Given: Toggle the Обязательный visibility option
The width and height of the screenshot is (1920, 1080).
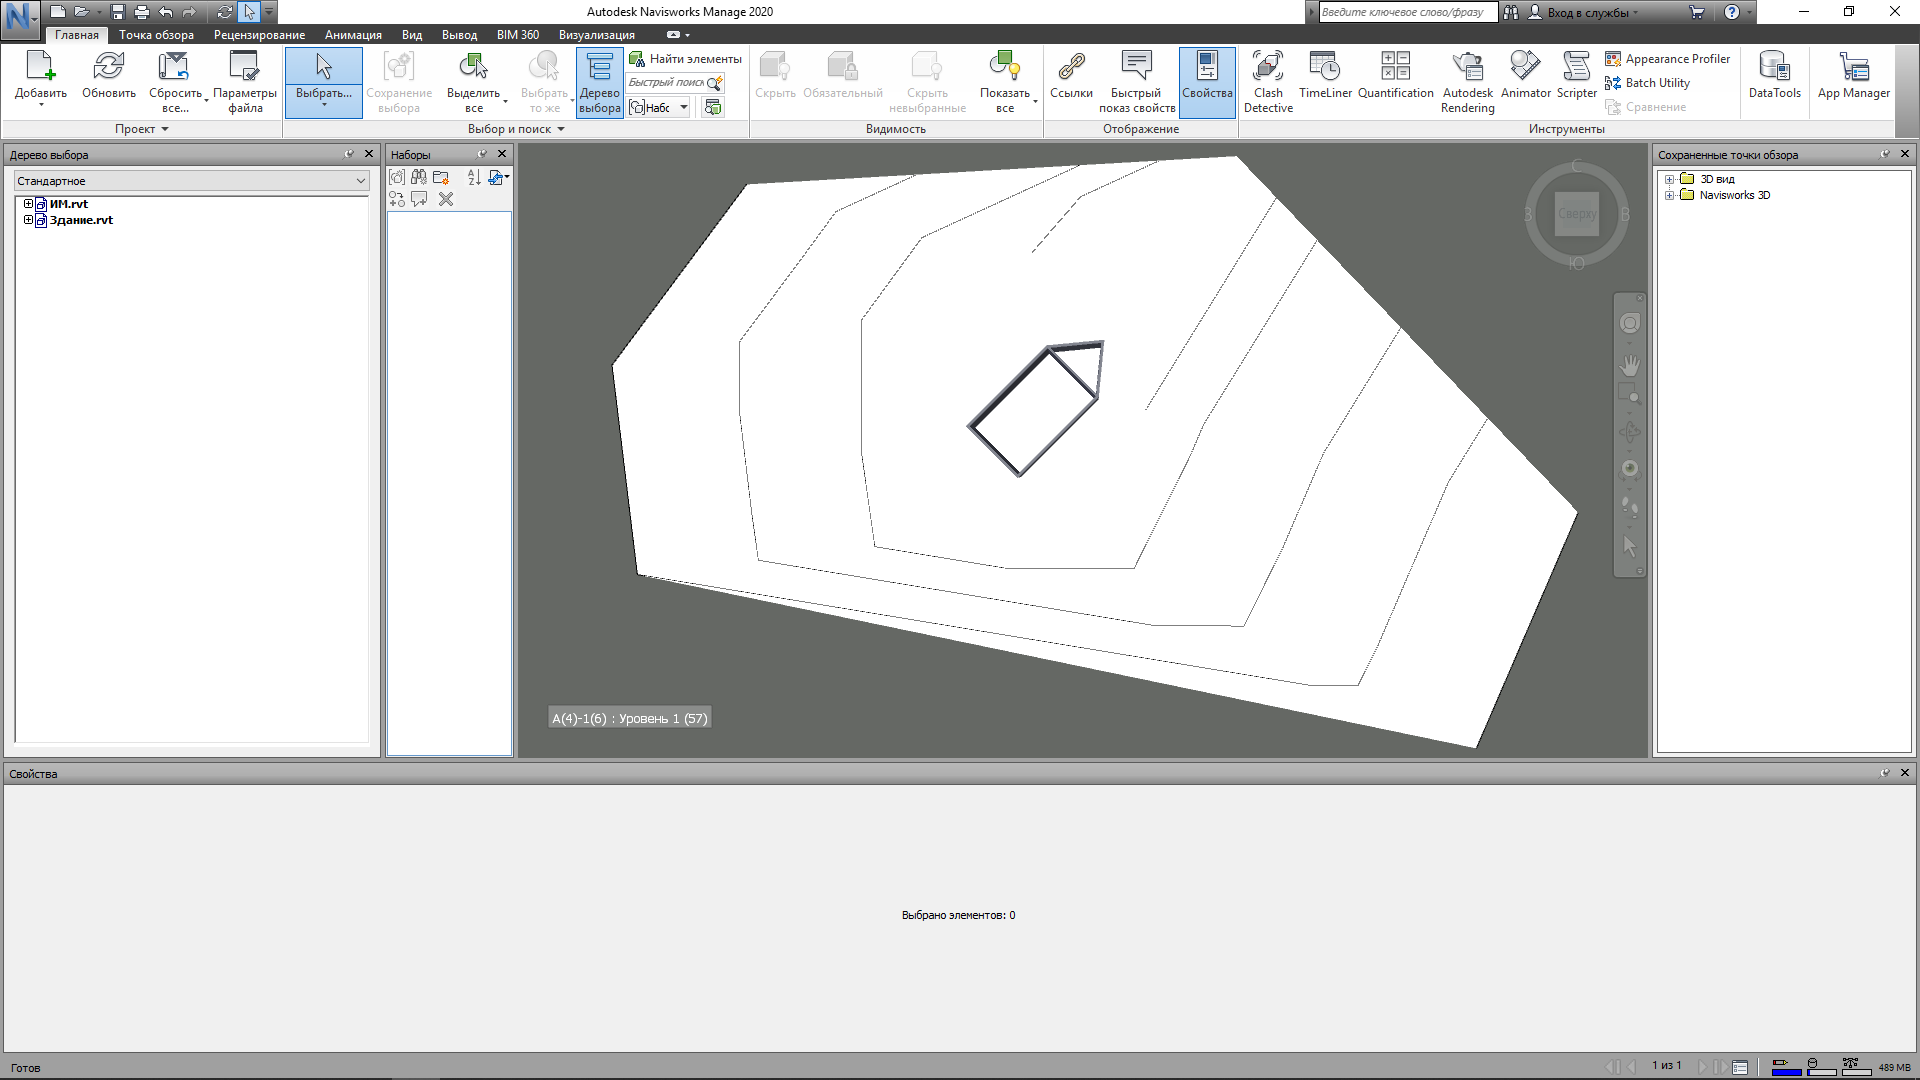Looking at the screenshot, I should click(x=843, y=75).
